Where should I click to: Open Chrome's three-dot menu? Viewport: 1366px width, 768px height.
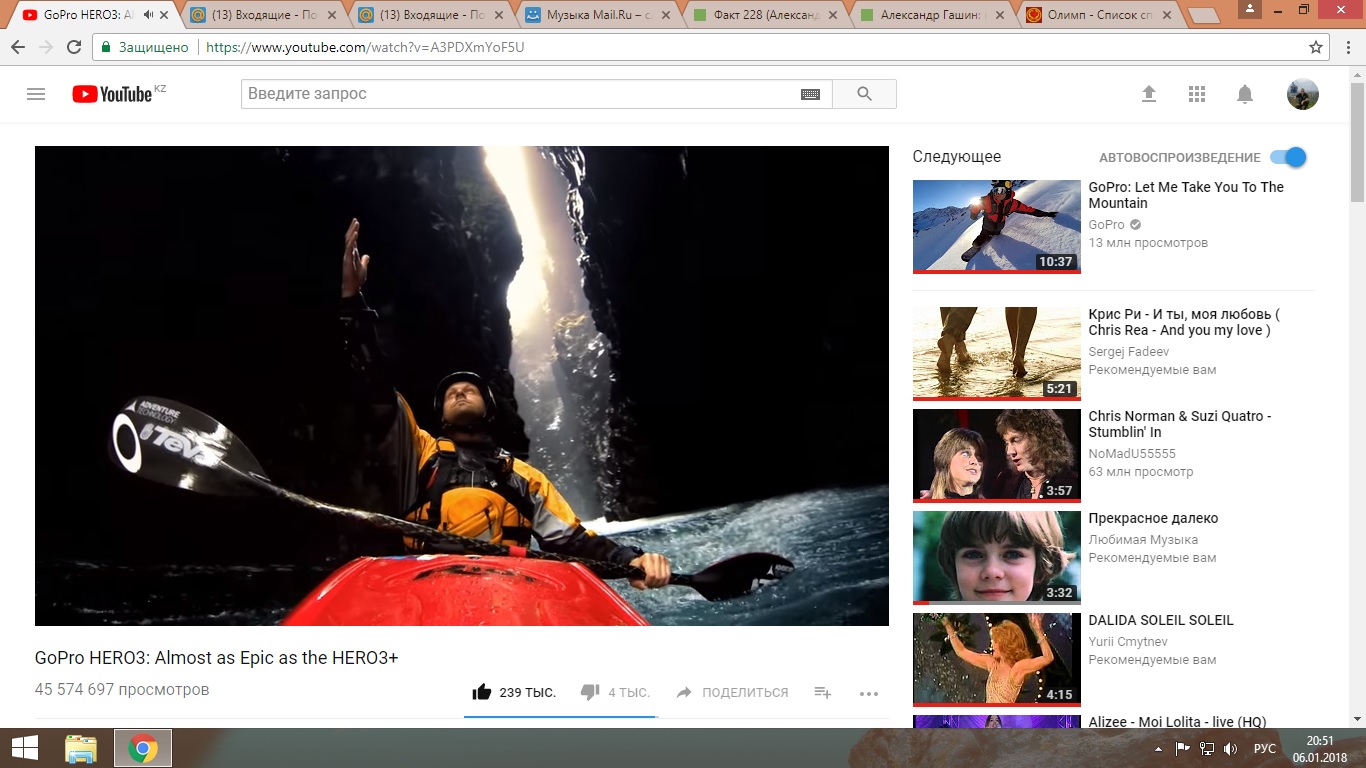click(x=1348, y=47)
